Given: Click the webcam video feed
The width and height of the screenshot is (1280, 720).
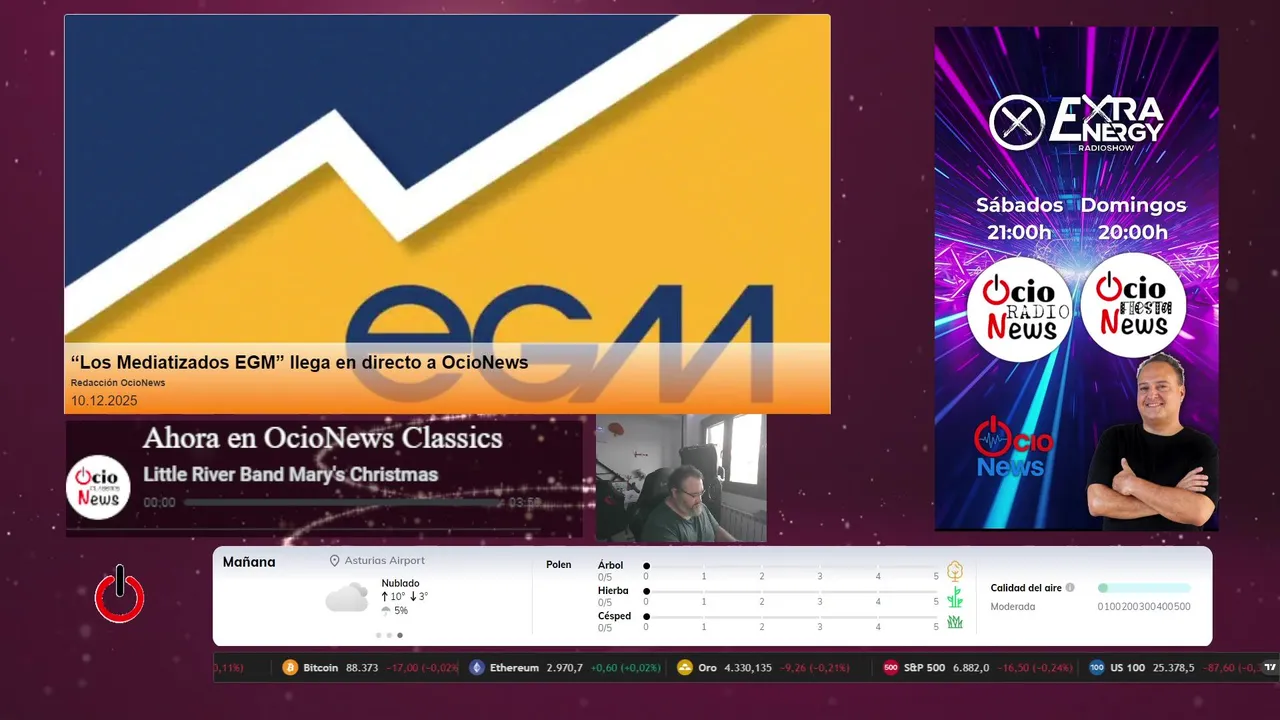Looking at the screenshot, I should click(x=681, y=478).
